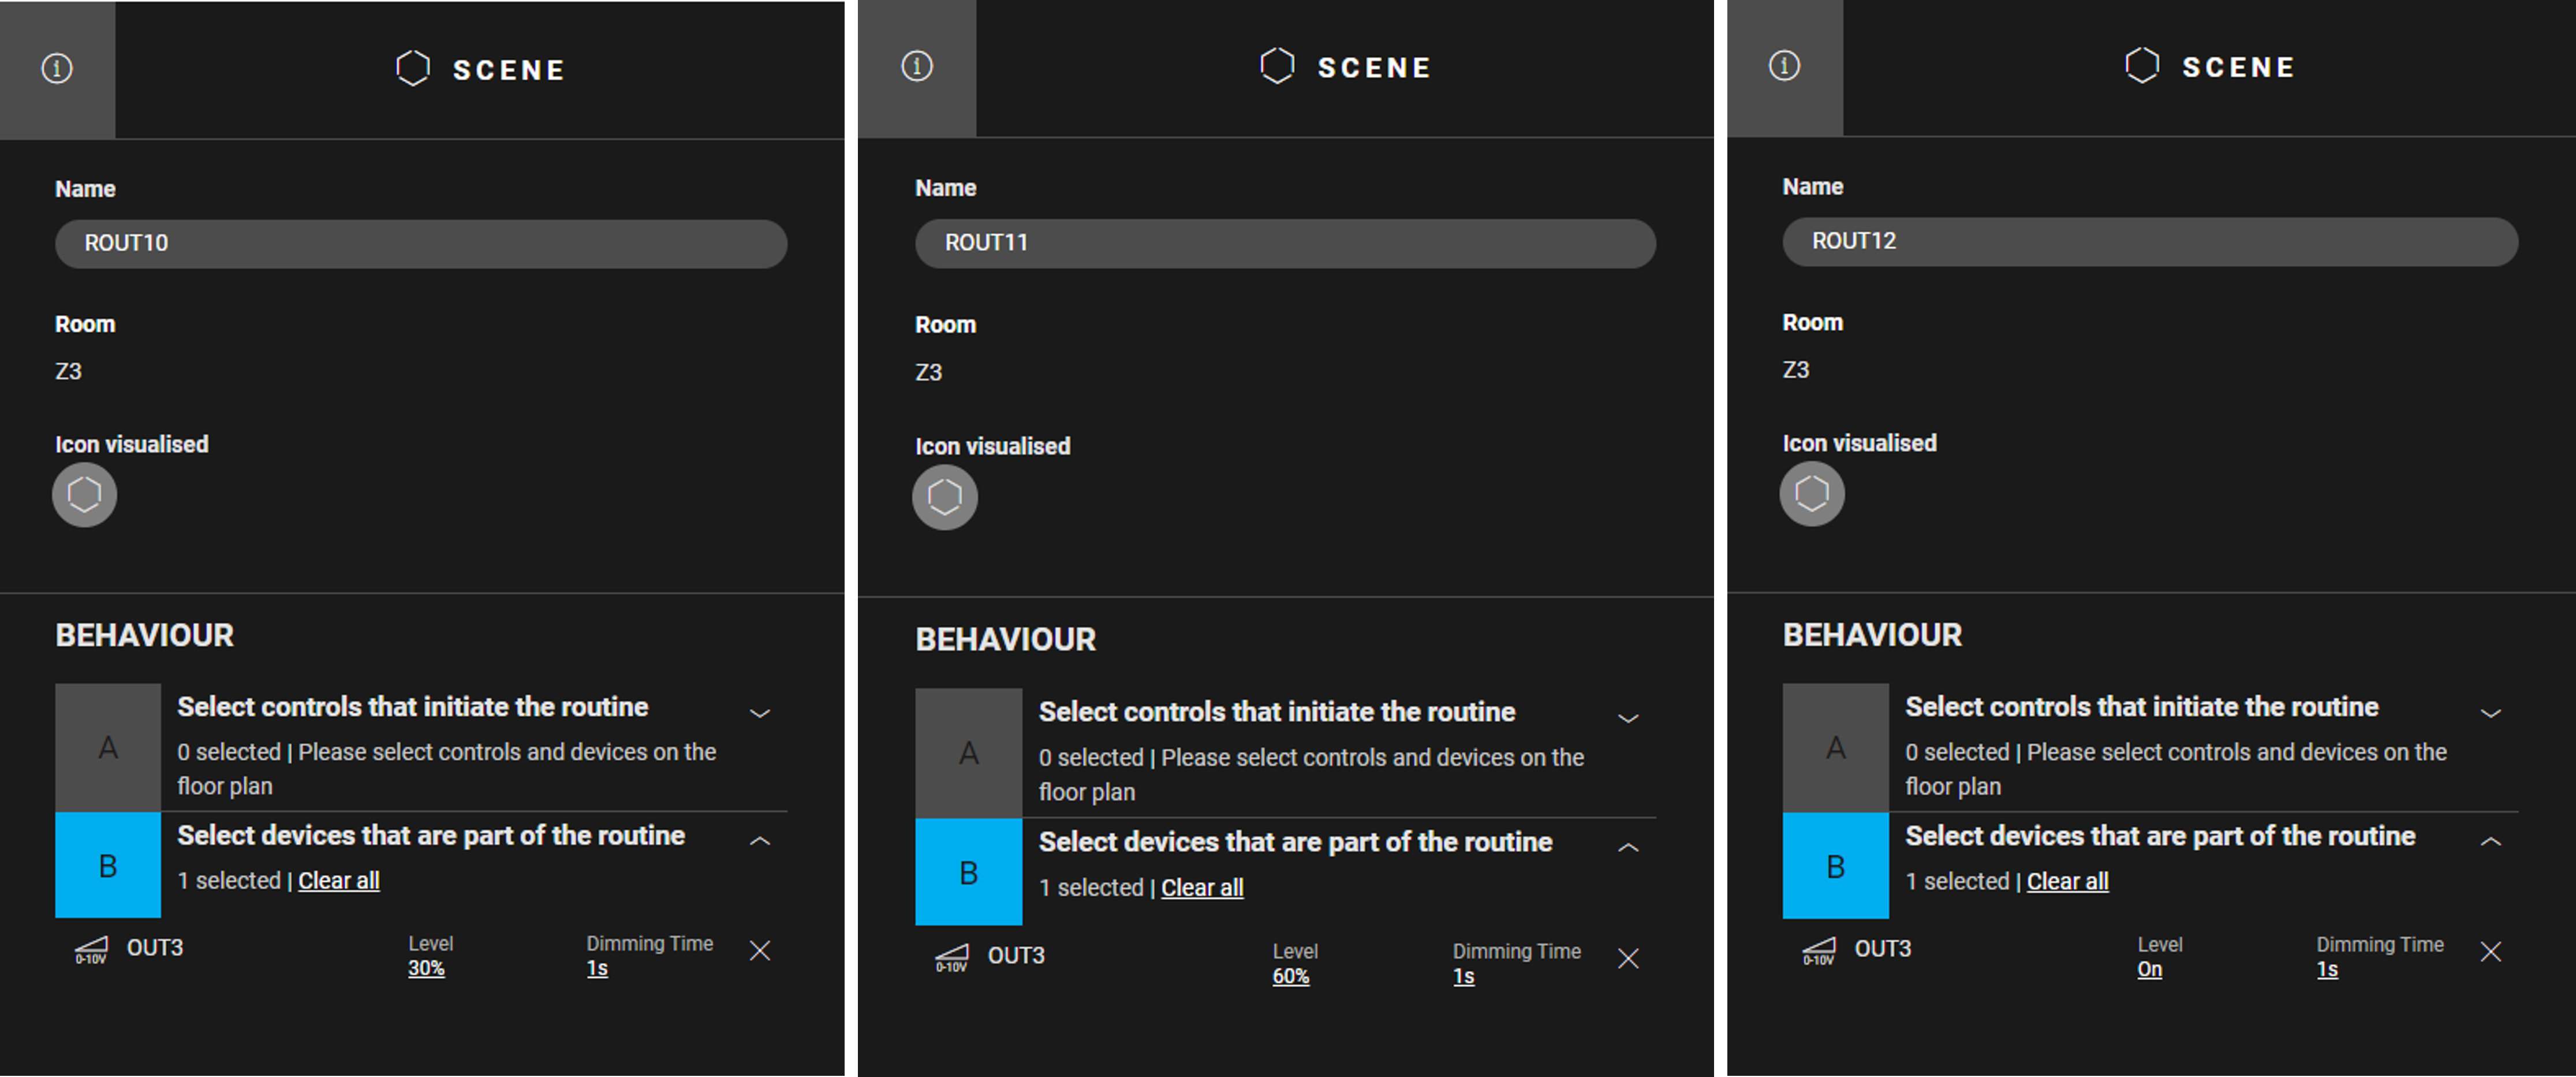The height and width of the screenshot is (1077, 2576).
Task: Click the scene hexagon icon in ROUT11 header
Action: [x=1277, y=66]
